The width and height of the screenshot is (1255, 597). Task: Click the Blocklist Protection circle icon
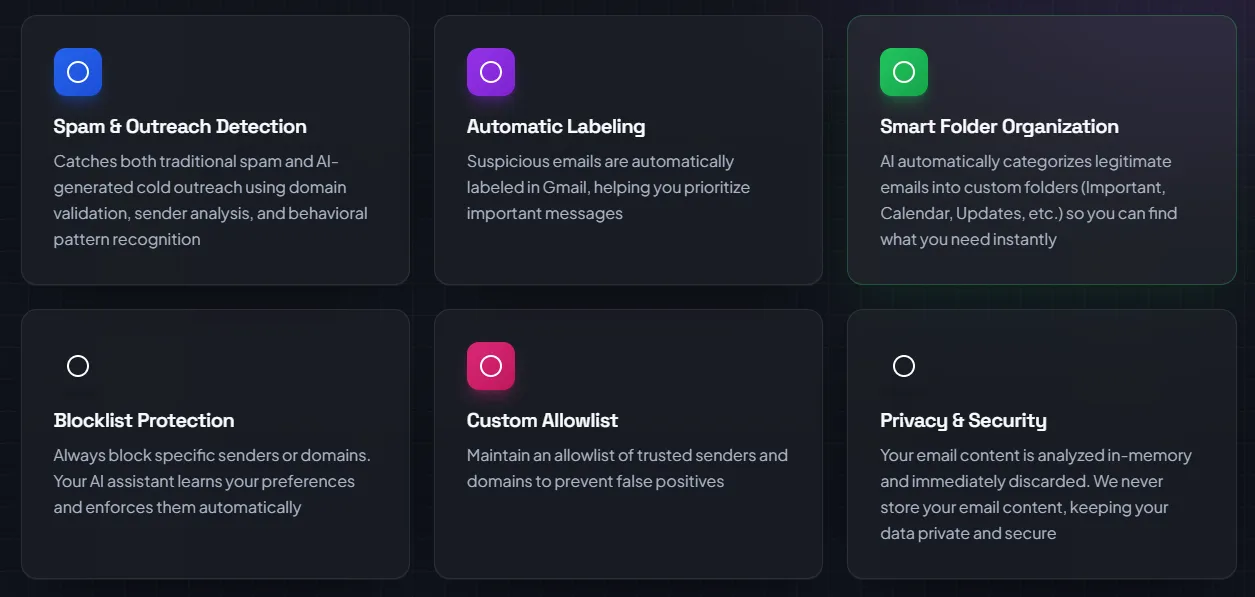[x=78, y=366]
